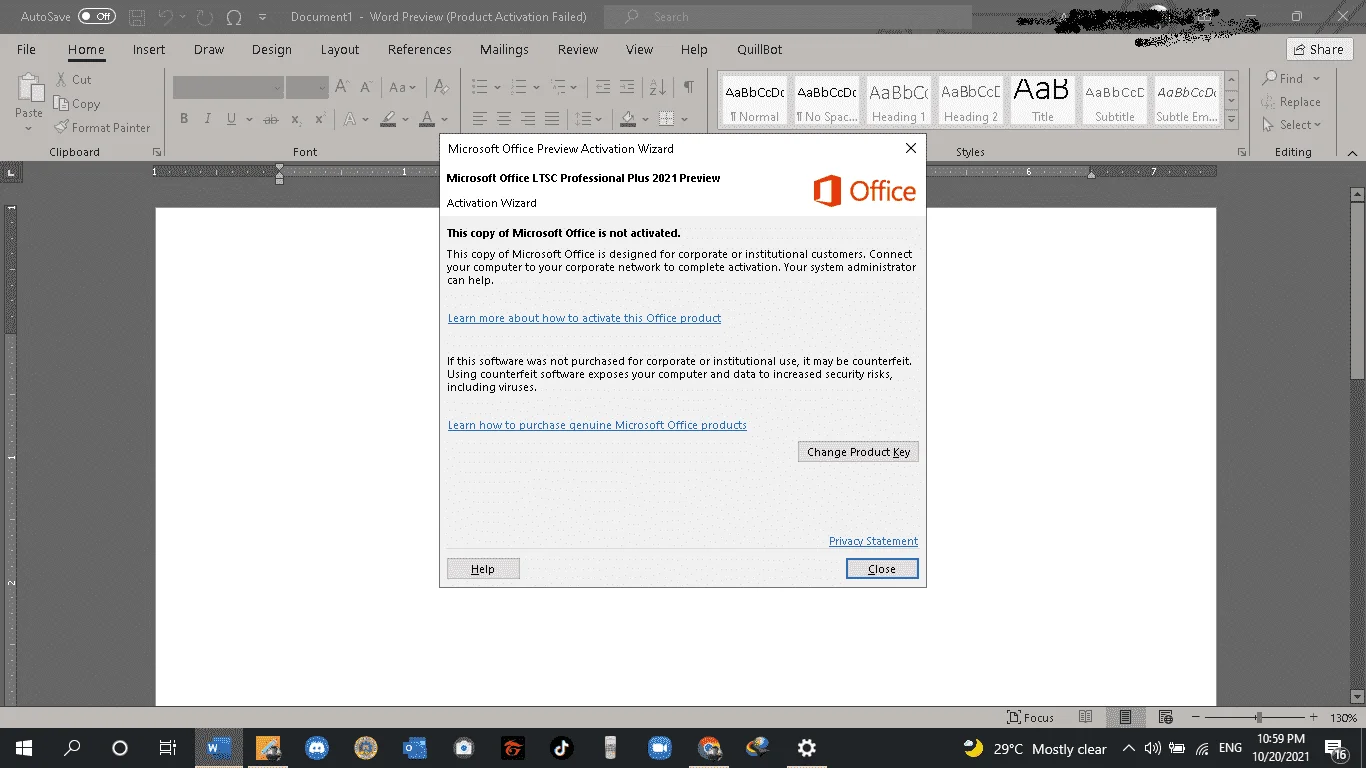
Task: Open Line and Paragraph Spacing dropdown
Action: pyautogui.click(x=589, y=119)
